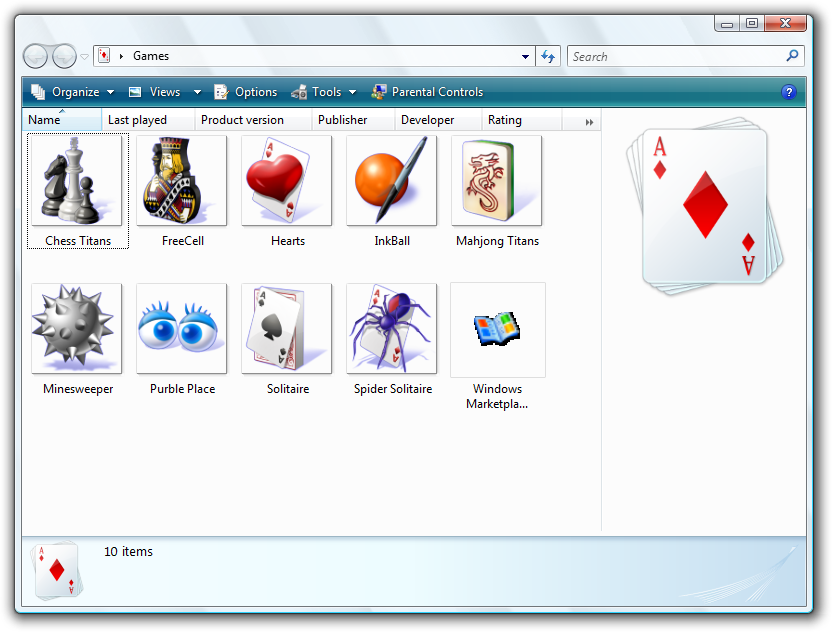Select the Minesweeper mine icon

[76, 328]
